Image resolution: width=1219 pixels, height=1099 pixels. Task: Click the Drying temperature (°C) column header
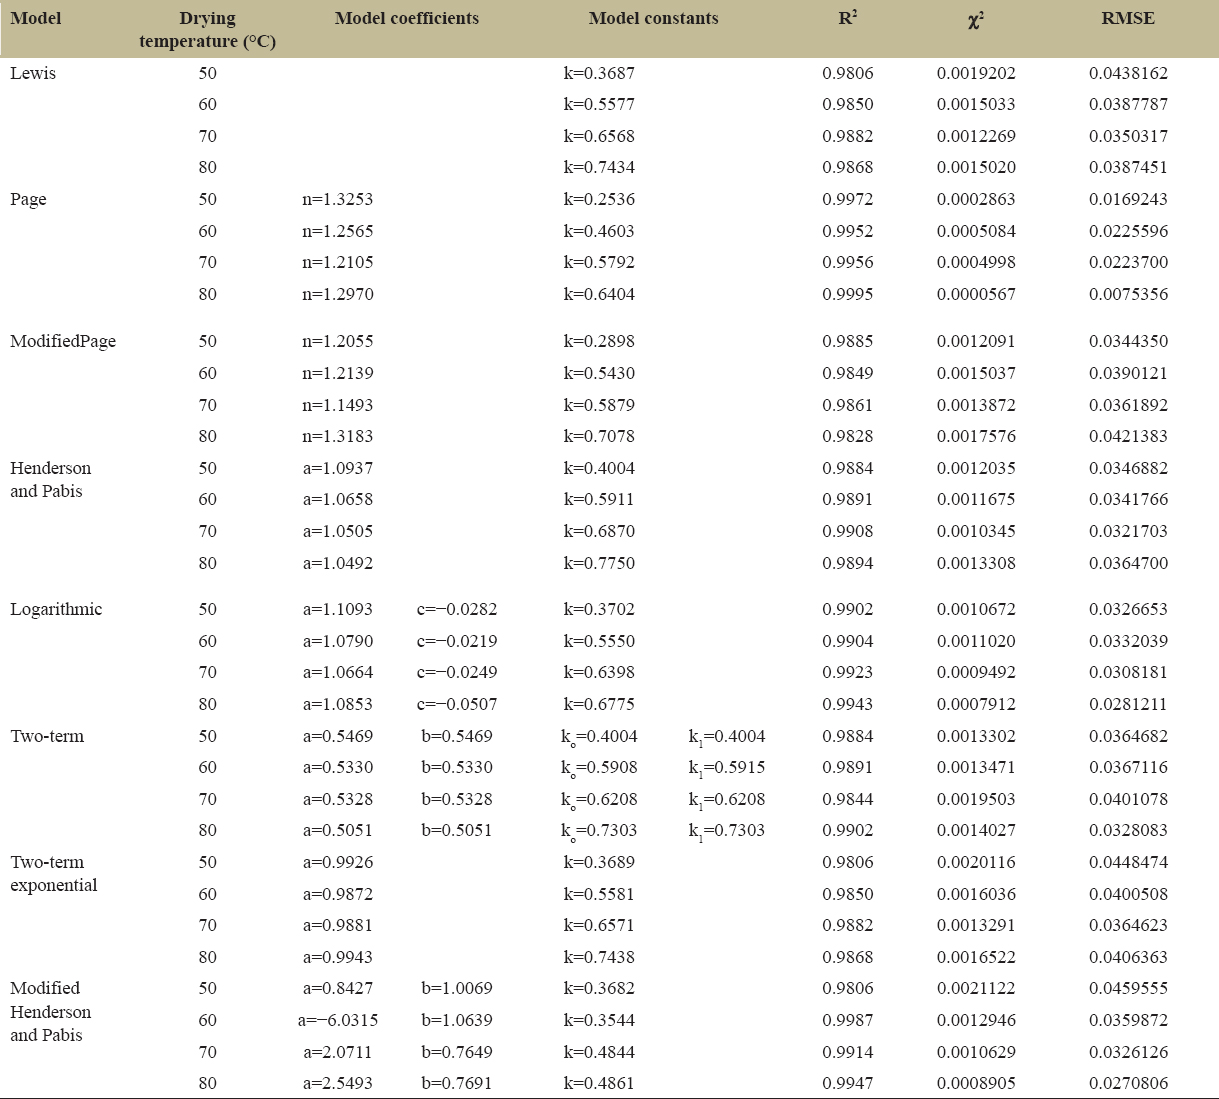coord(207,30)
